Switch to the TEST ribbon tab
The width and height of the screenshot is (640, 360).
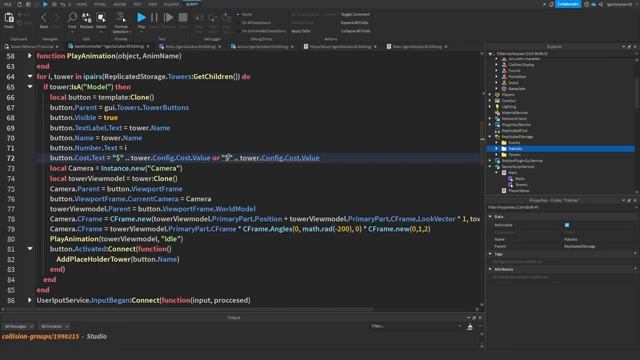(x=137, y=4)
